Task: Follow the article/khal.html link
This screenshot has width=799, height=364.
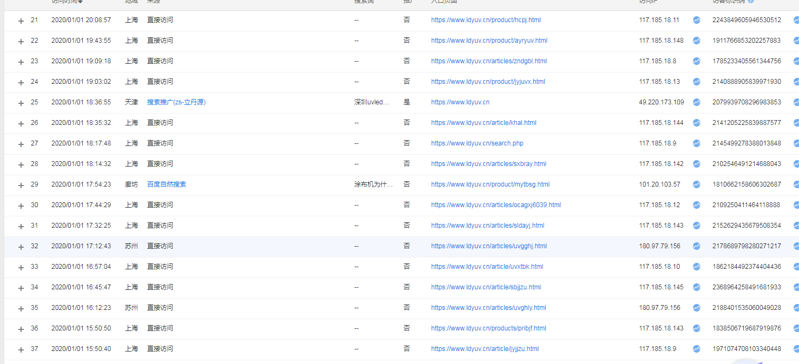Action: 483,122
